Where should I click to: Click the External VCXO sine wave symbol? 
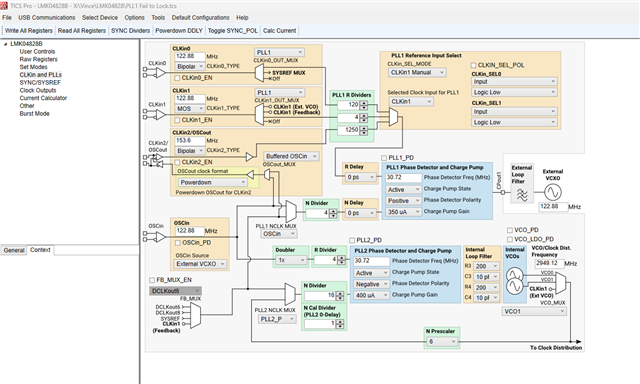click(x=553, y=192)
